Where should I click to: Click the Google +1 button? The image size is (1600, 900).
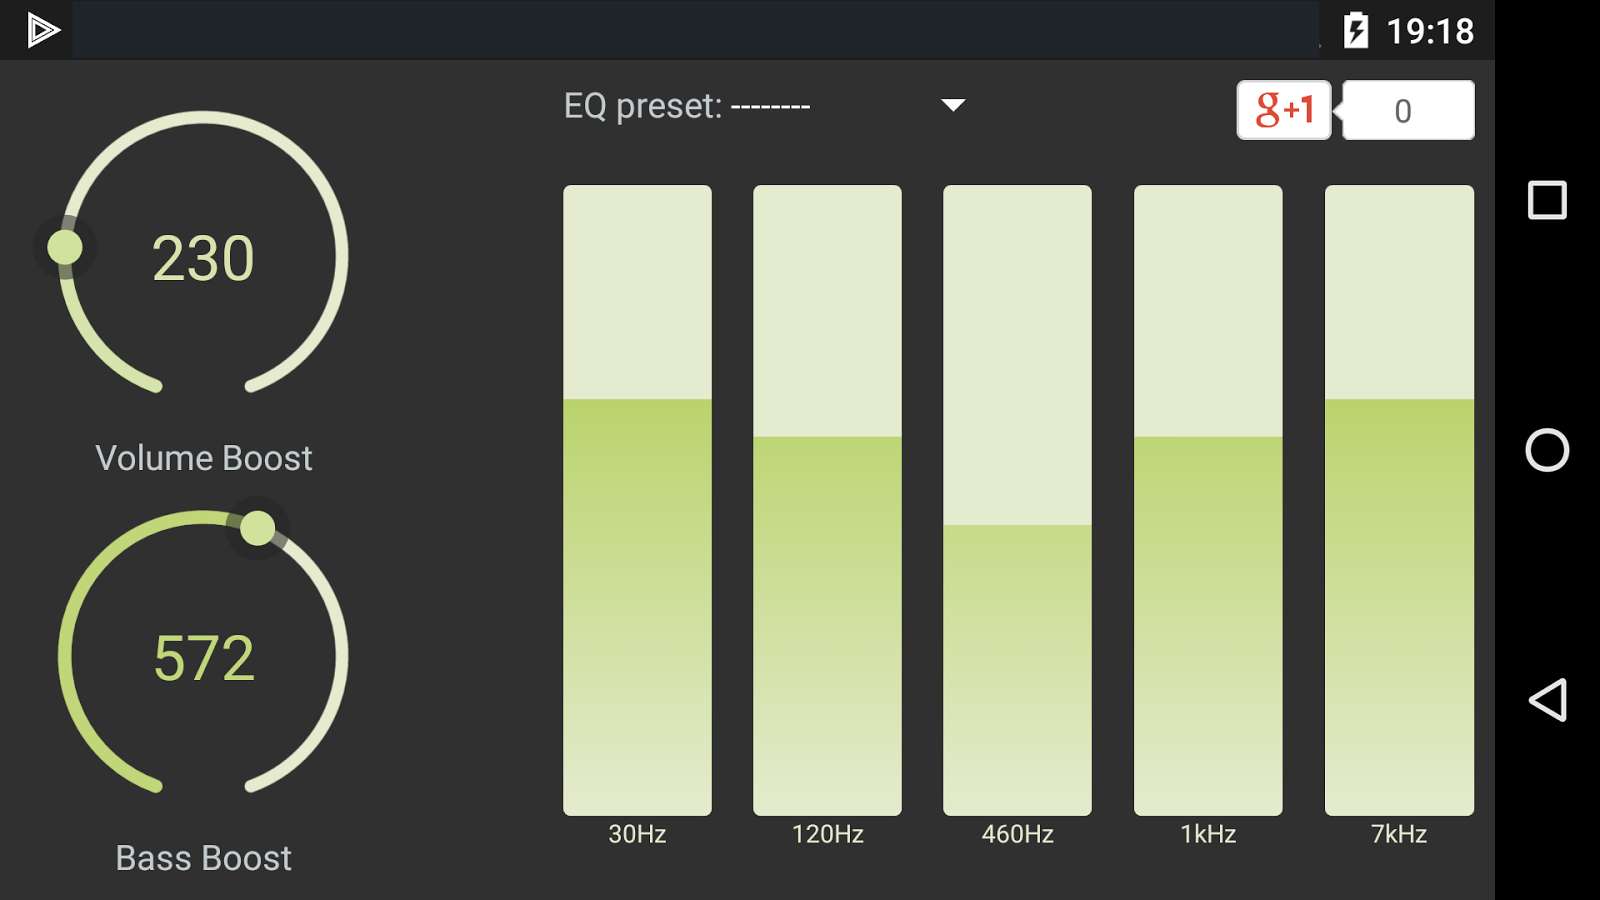[x=1284, y=110]
